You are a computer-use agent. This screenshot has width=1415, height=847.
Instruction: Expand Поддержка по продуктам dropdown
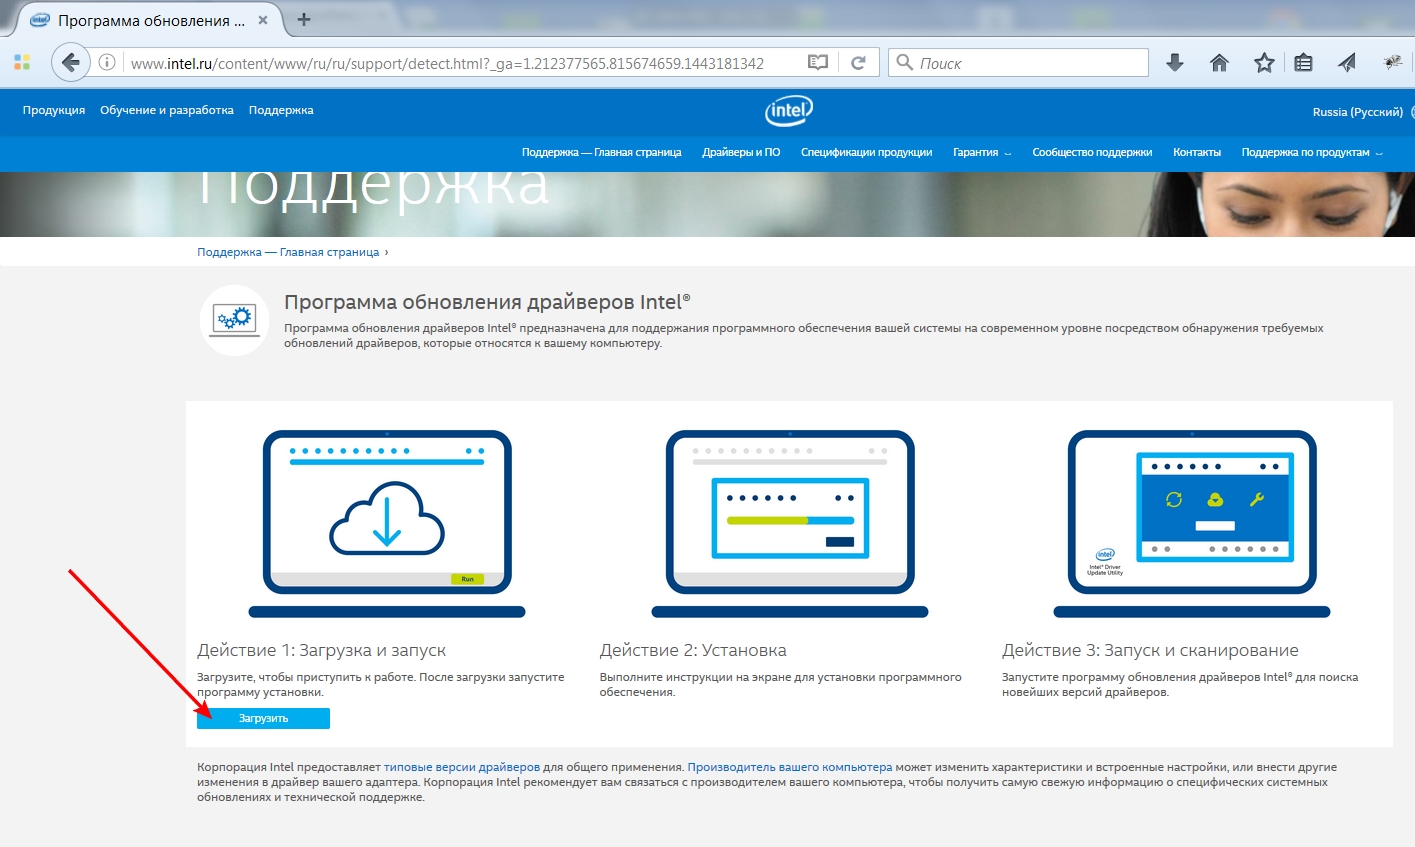tap(1311, 152)
